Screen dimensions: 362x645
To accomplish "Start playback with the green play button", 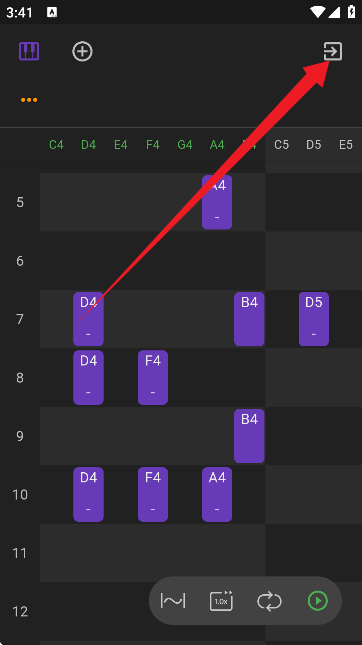I will click(318, 601).
